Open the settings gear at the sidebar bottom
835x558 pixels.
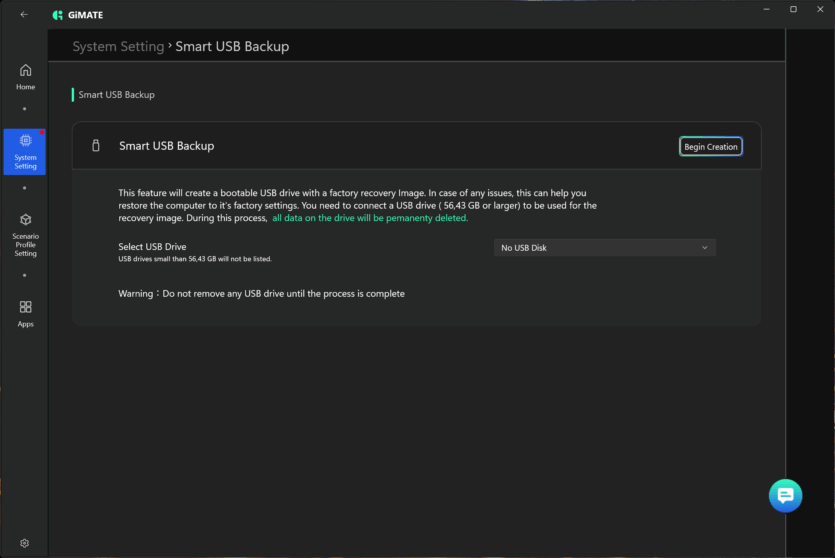tap(25, 543)
